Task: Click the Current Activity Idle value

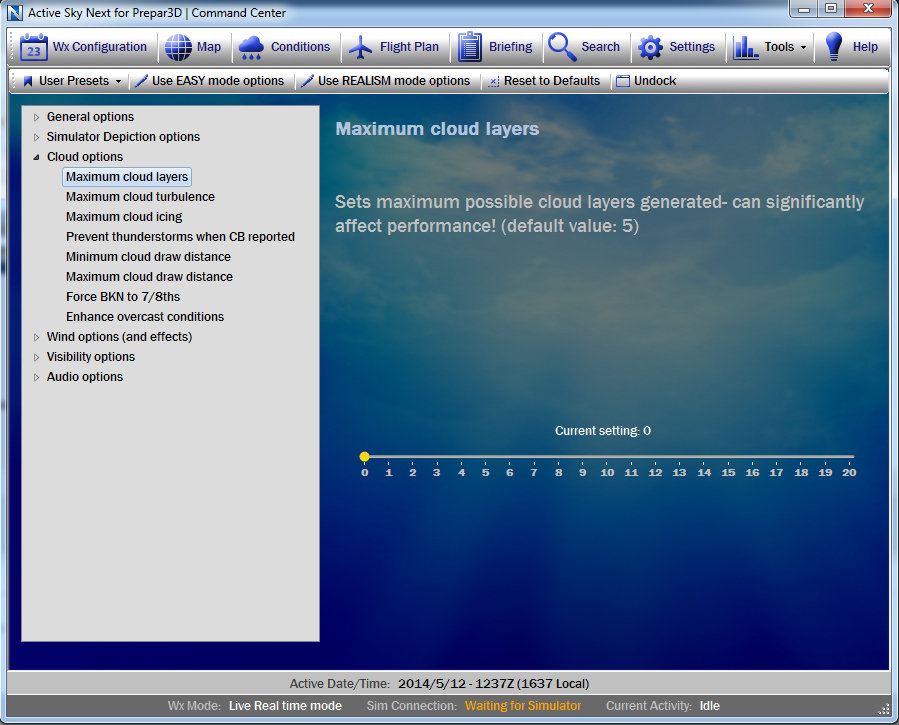Action: pyautogui.click(x=709, y=706)
